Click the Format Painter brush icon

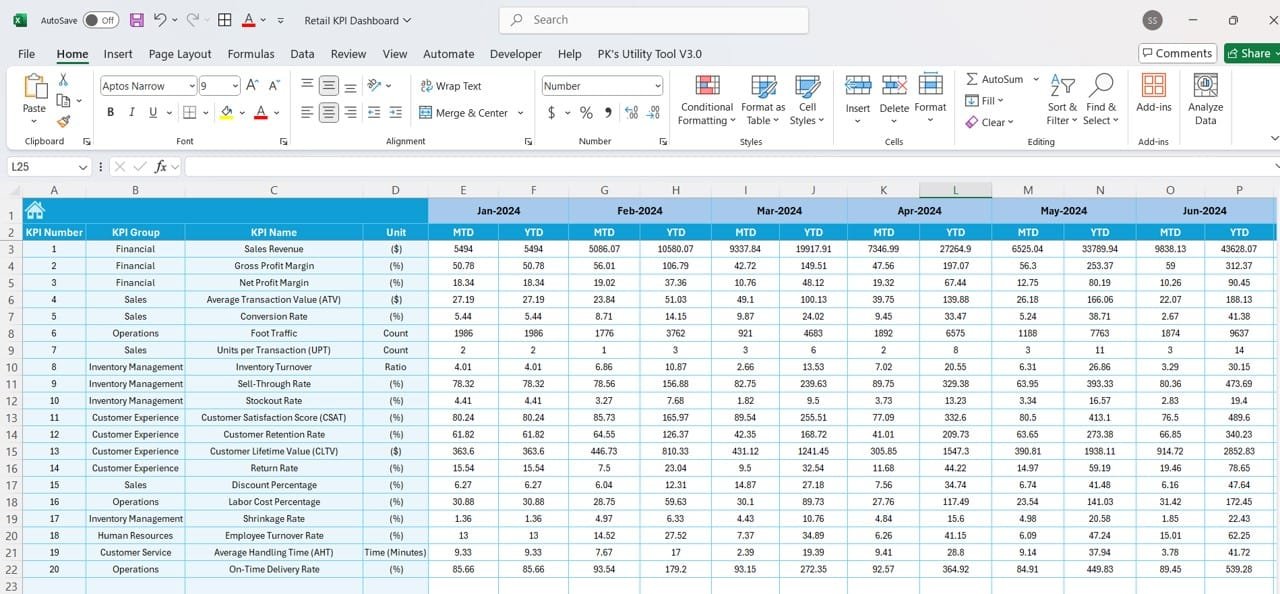[x=63, y=121]
